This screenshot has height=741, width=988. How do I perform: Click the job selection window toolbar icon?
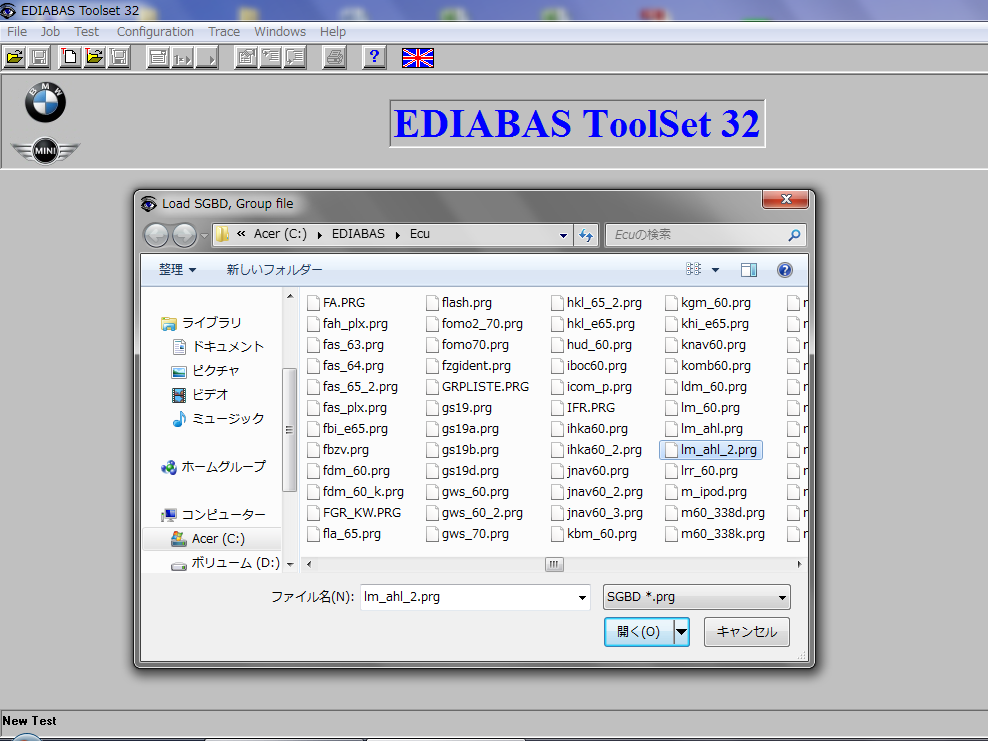pos(158,58)
